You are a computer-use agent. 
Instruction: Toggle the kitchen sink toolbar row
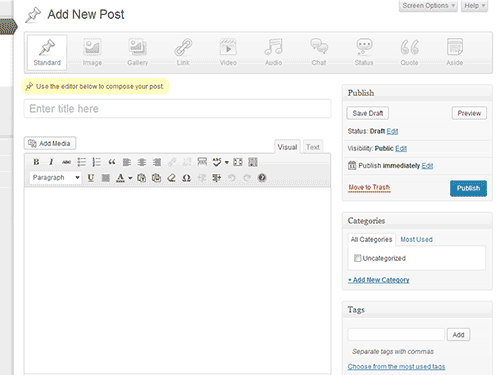coord(253,162)
